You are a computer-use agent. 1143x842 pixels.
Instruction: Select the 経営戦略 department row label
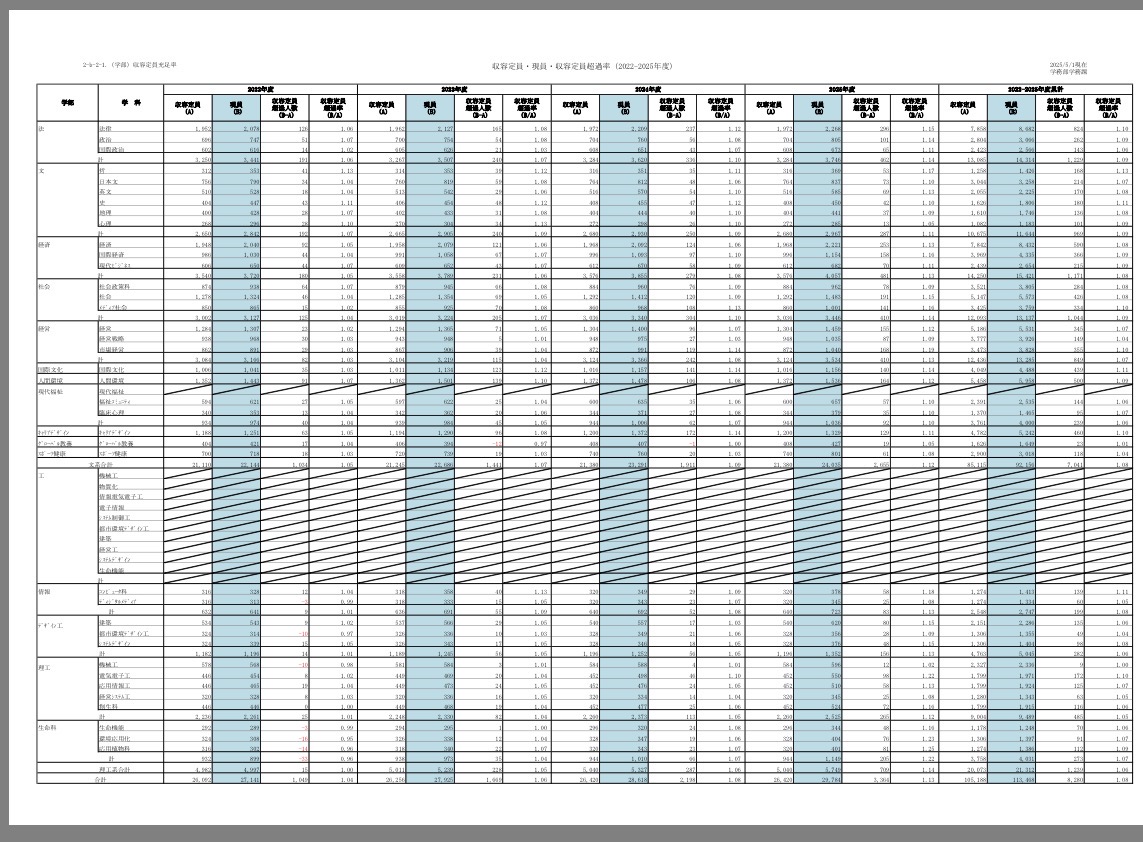coord(111,338)
